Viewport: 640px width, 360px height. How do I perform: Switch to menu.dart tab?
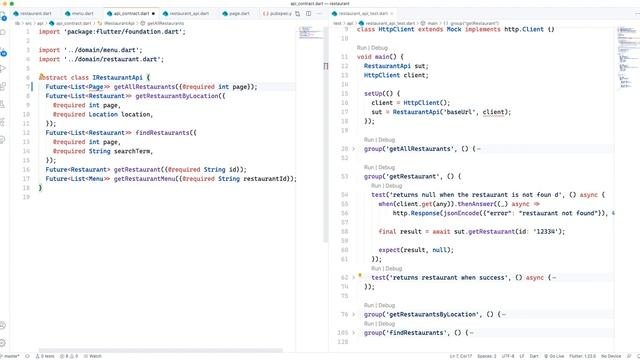(80, 13)
